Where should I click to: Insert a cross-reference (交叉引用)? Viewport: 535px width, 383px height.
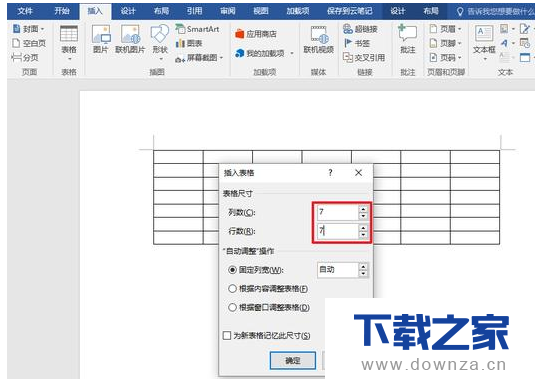tap(364, 58)
